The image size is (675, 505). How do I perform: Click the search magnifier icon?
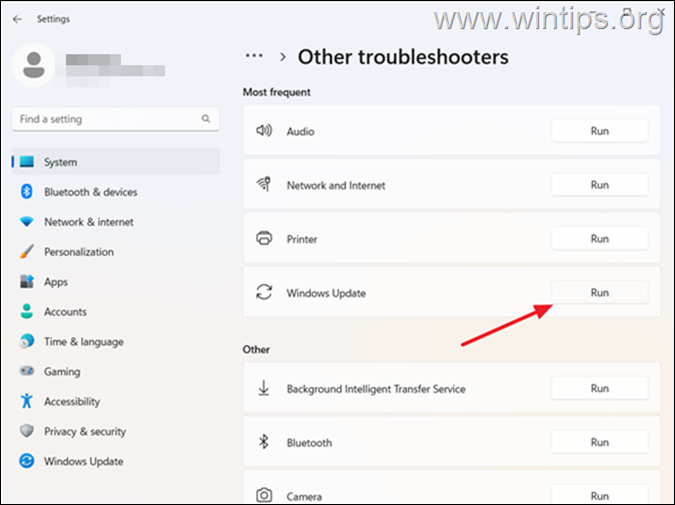[x=206, y=118]
